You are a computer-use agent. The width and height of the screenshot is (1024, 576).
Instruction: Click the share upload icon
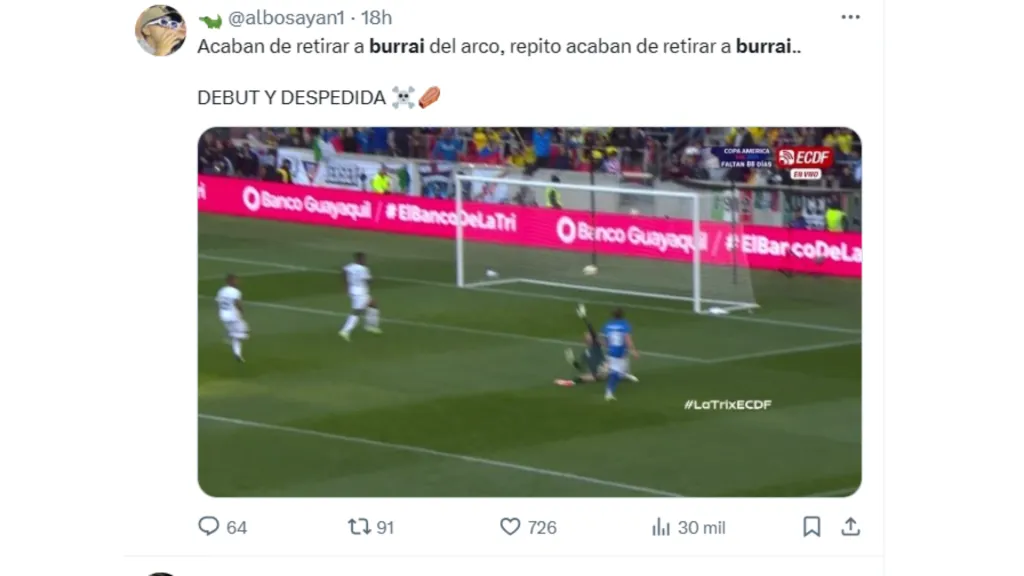(850, 526)
